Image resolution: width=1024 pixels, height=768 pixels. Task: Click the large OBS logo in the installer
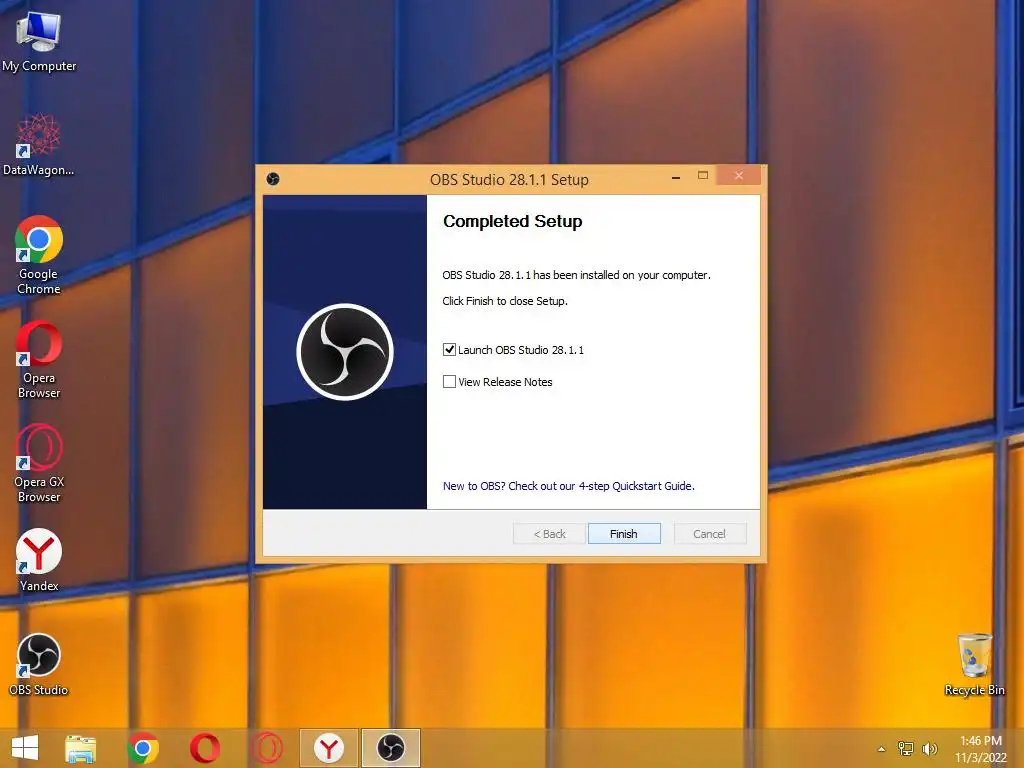tap(345, 351)
